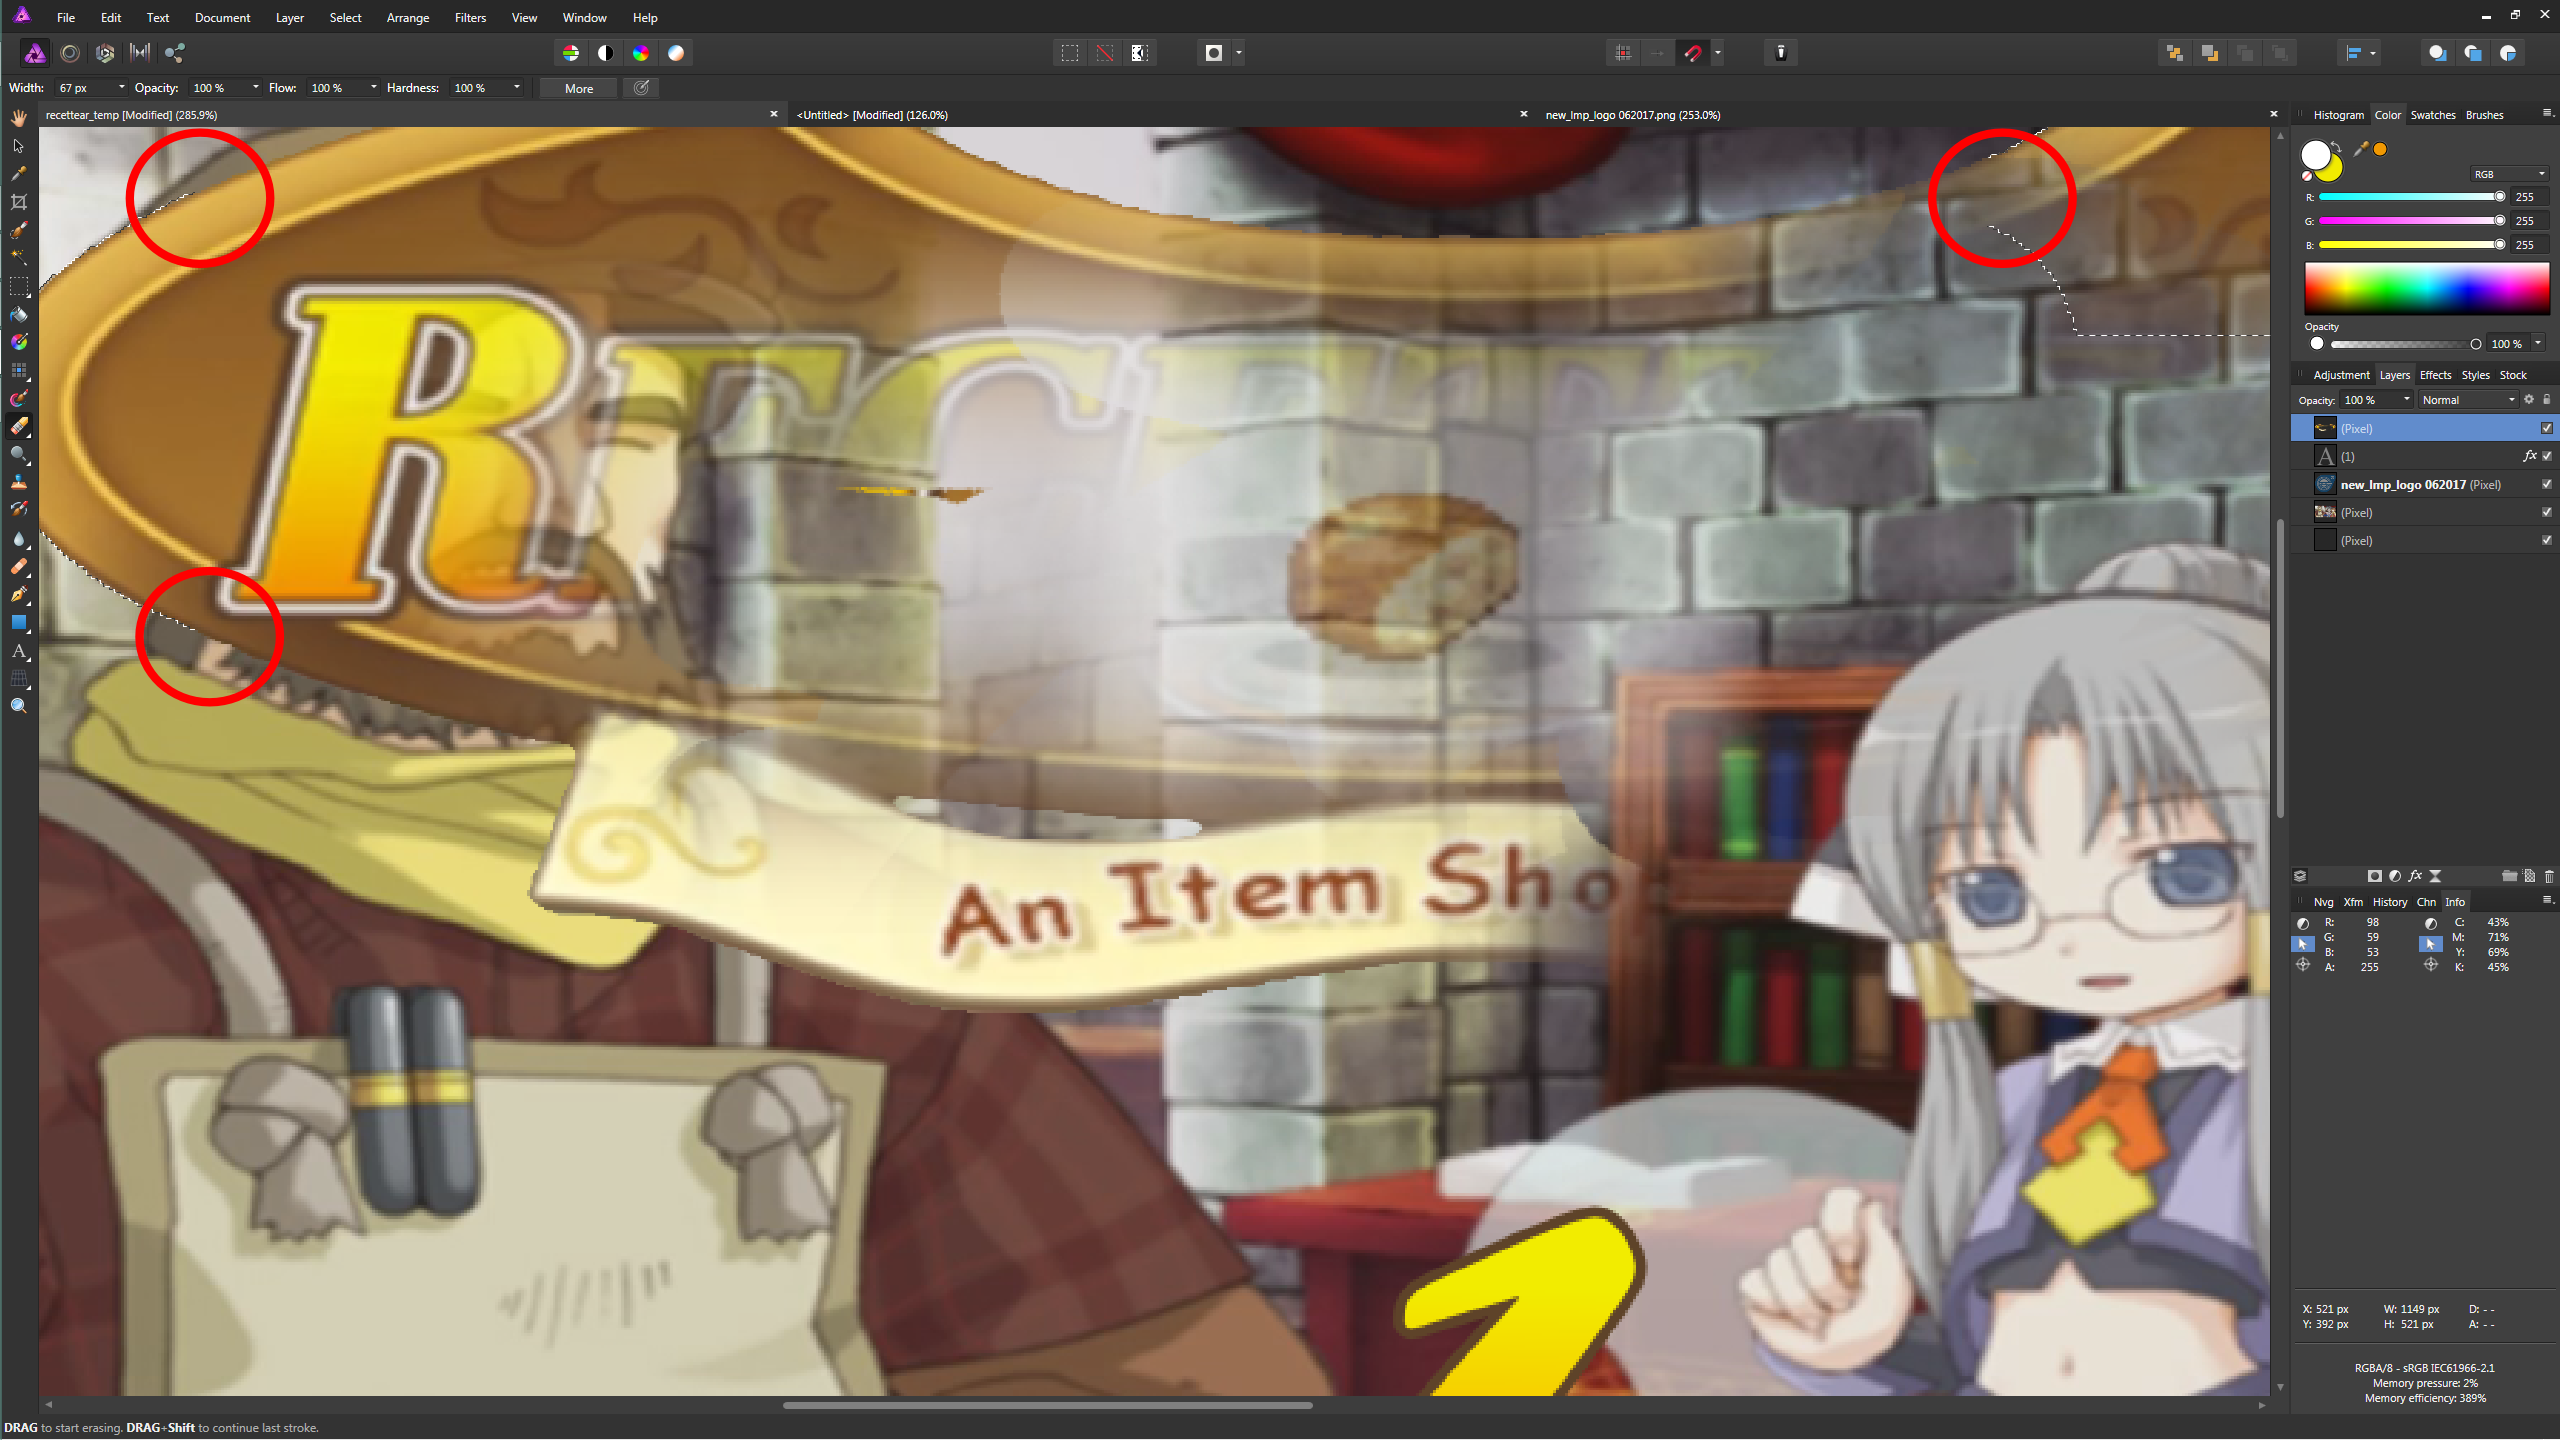The width and height of the screenshot is (2560, 1440).
Task: Switch to Develop Persona
Action: click(105, 53)
